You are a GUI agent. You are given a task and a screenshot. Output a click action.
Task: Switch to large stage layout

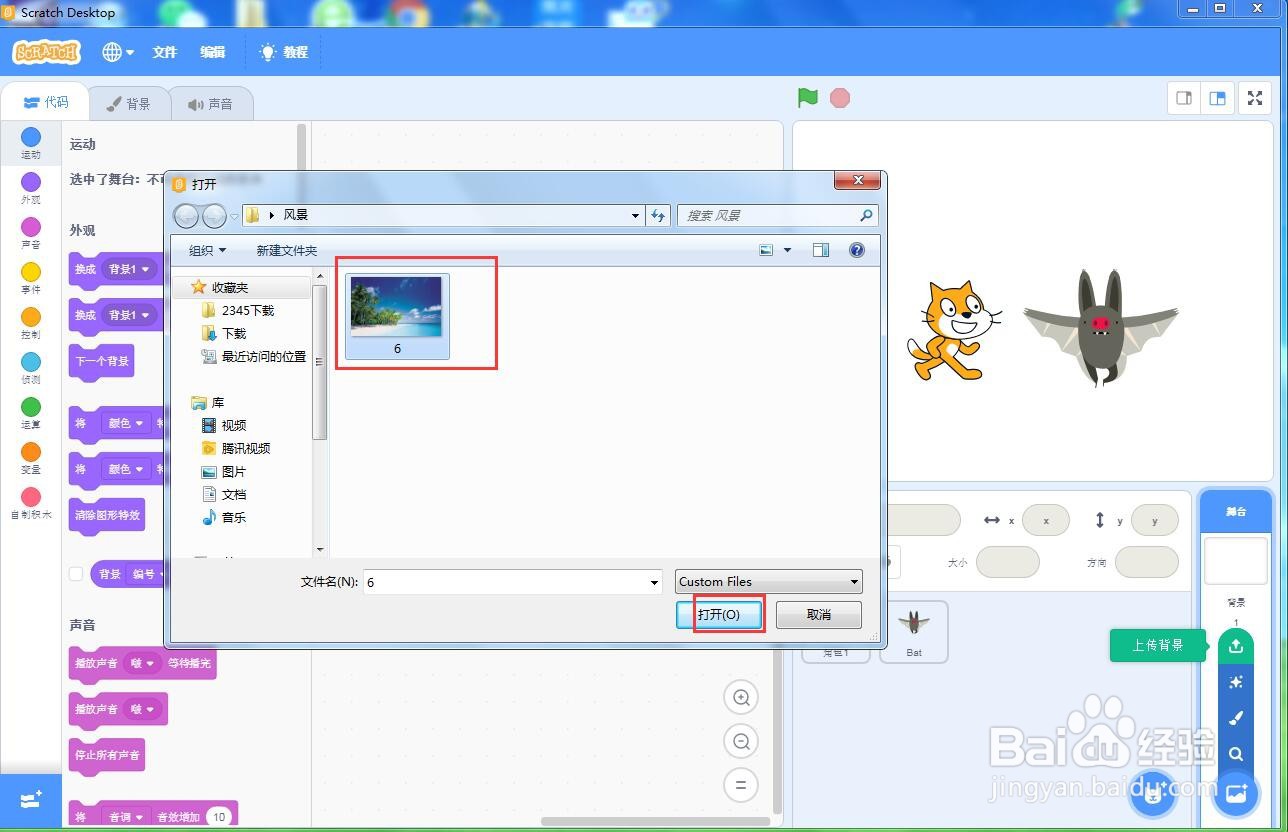point(1217,98)
